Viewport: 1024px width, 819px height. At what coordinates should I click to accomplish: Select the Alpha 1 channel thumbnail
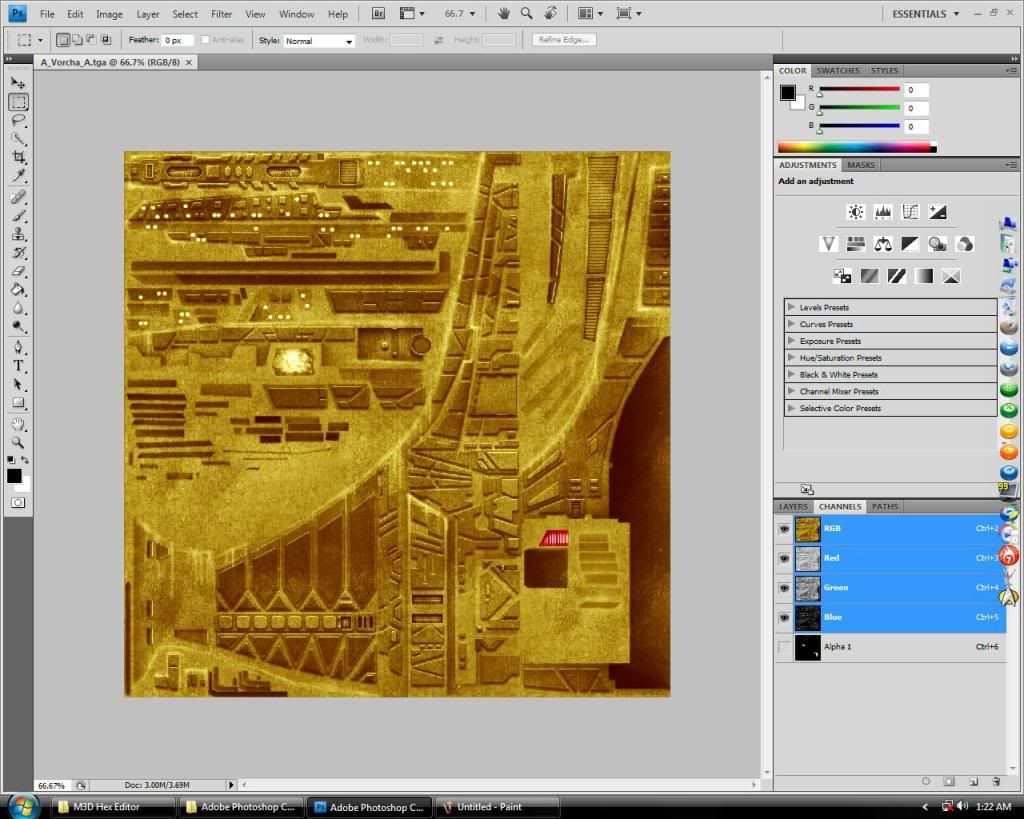point(807,647)
